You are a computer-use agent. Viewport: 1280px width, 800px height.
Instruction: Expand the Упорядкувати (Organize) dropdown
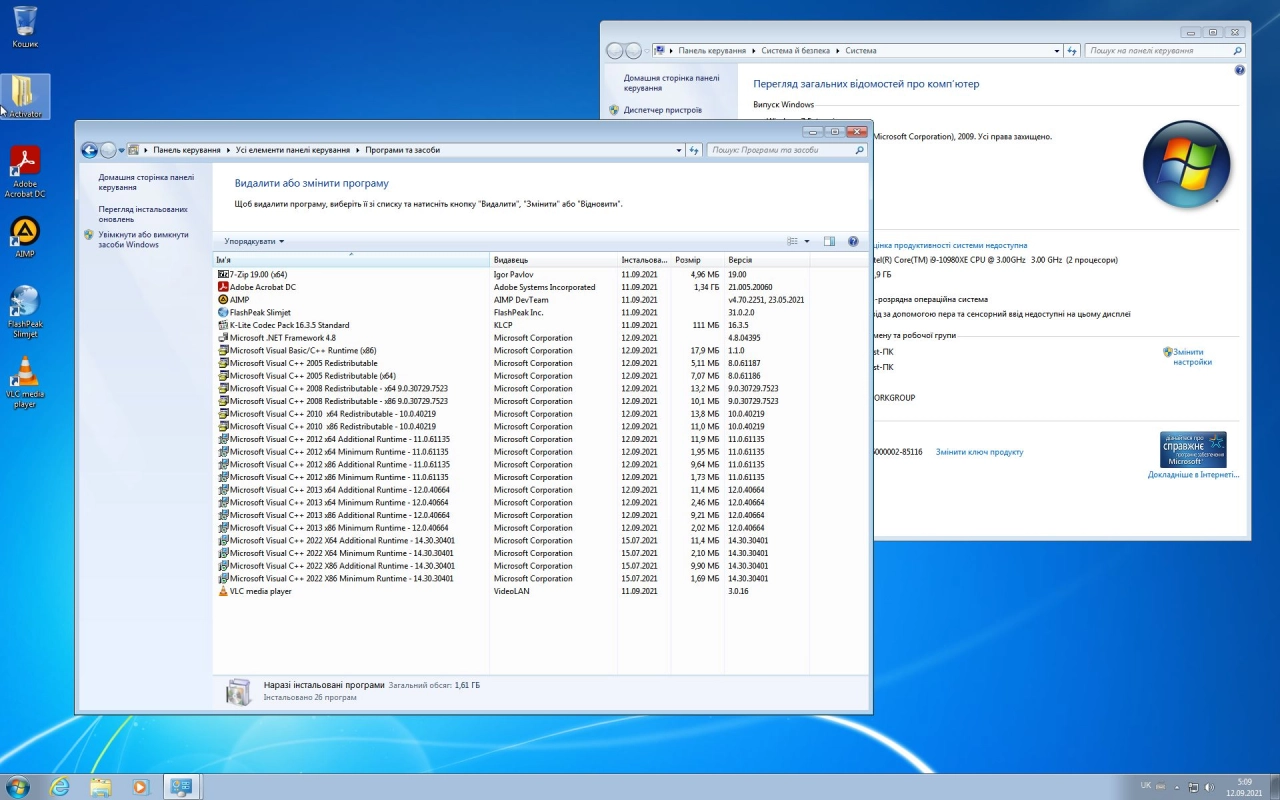click(x=254, y=241)
